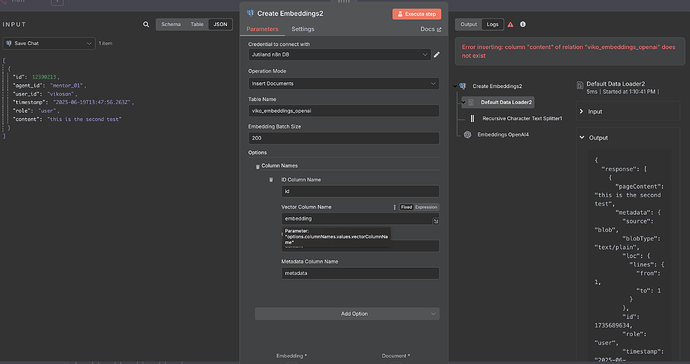
Task: Remove Column Names option with trash icon
Action: 257,166
